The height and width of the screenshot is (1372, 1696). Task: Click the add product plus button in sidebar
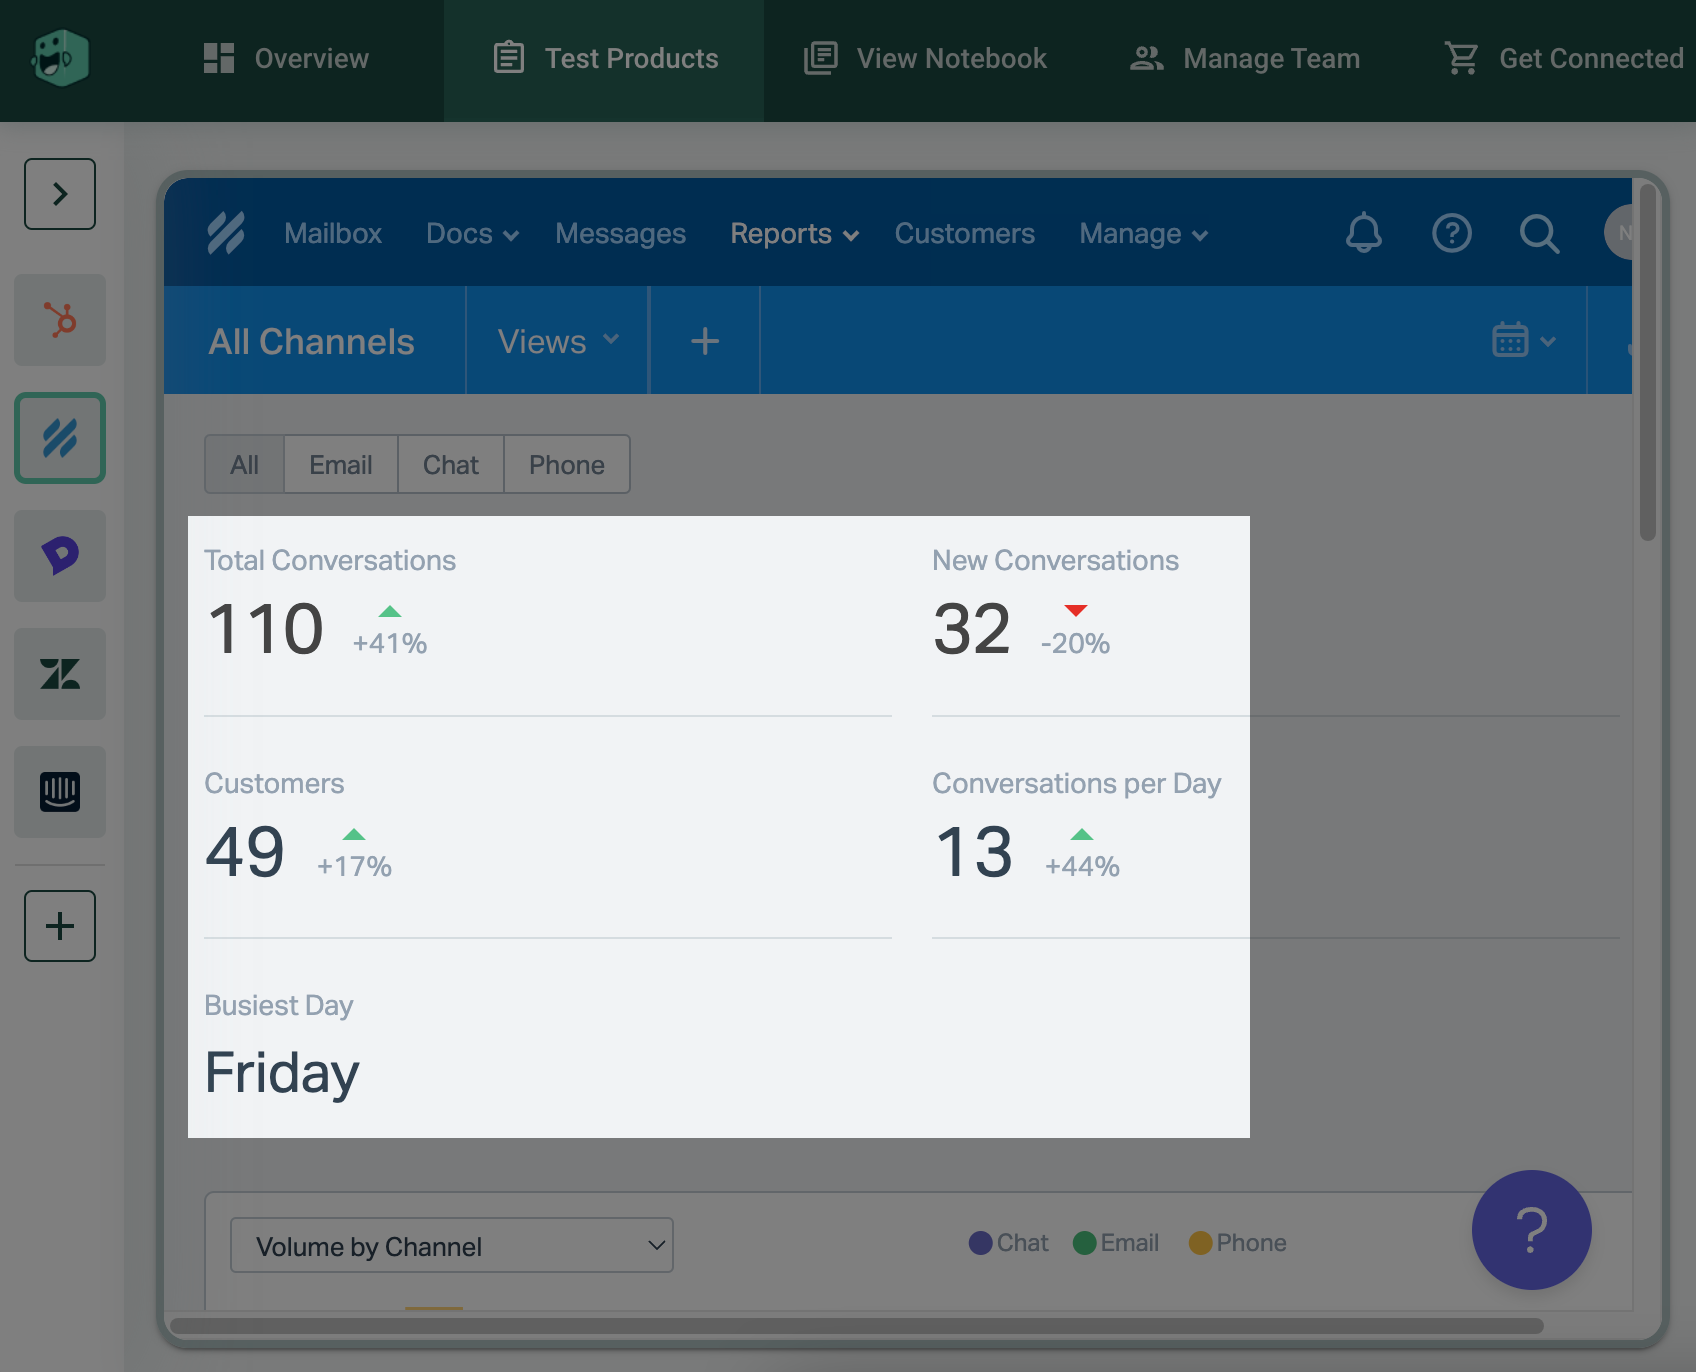[60, 926]
